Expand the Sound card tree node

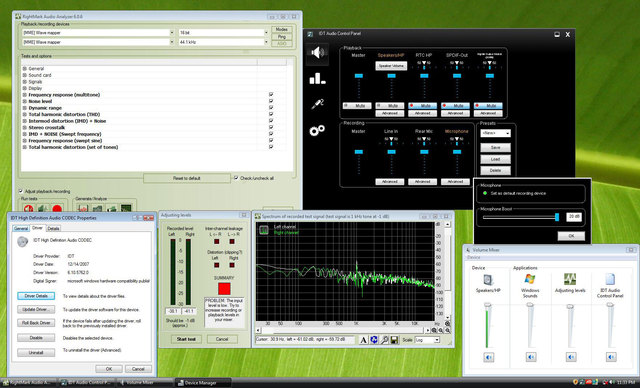[24, 75]
